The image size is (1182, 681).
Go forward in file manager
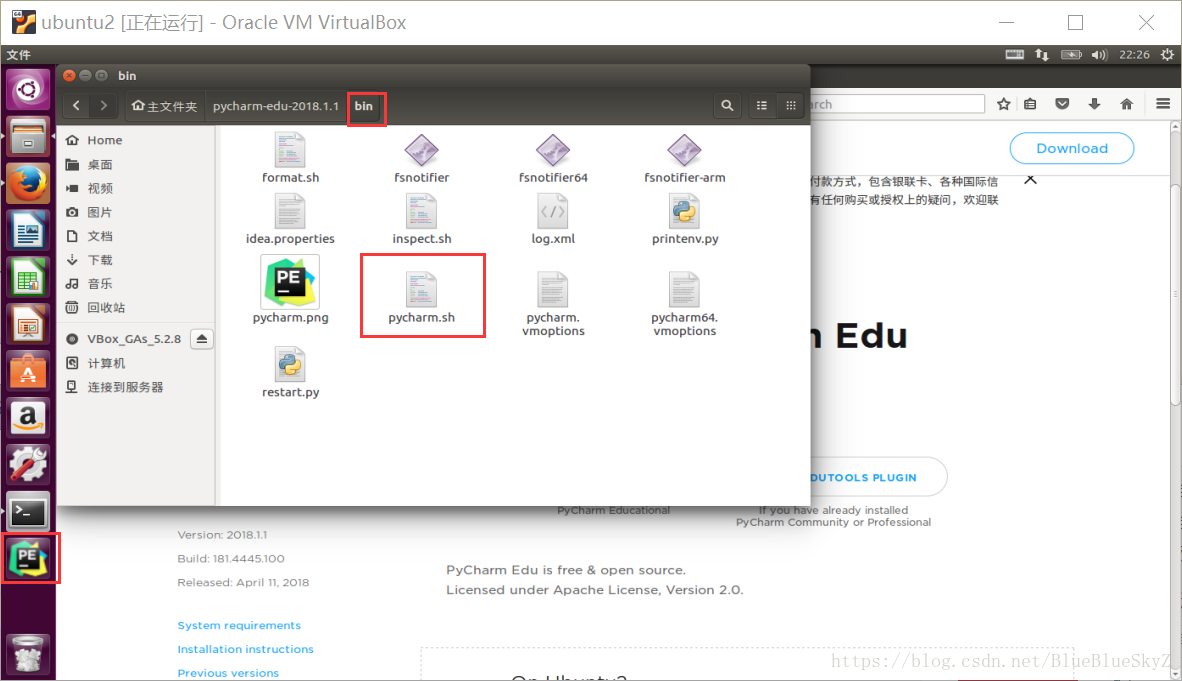(x=103, y=106)
